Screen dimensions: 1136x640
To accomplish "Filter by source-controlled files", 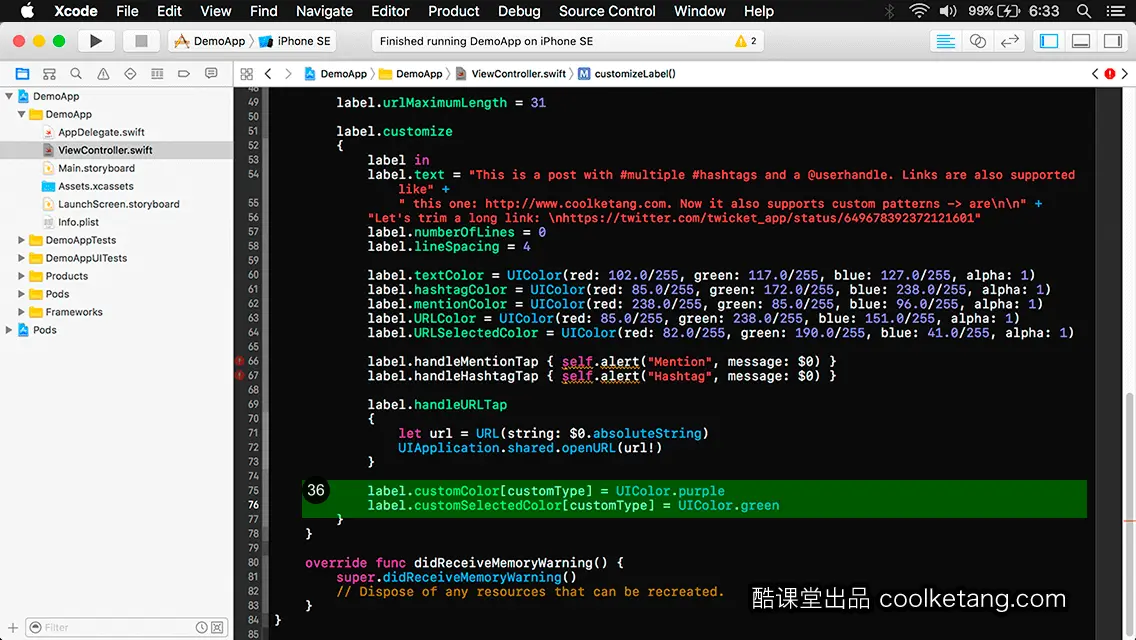I will (217, 628).
